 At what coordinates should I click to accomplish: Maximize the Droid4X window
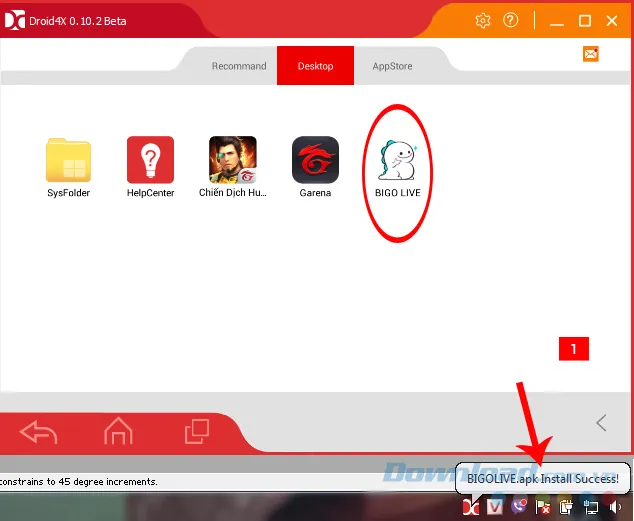(x=585, y=20)
